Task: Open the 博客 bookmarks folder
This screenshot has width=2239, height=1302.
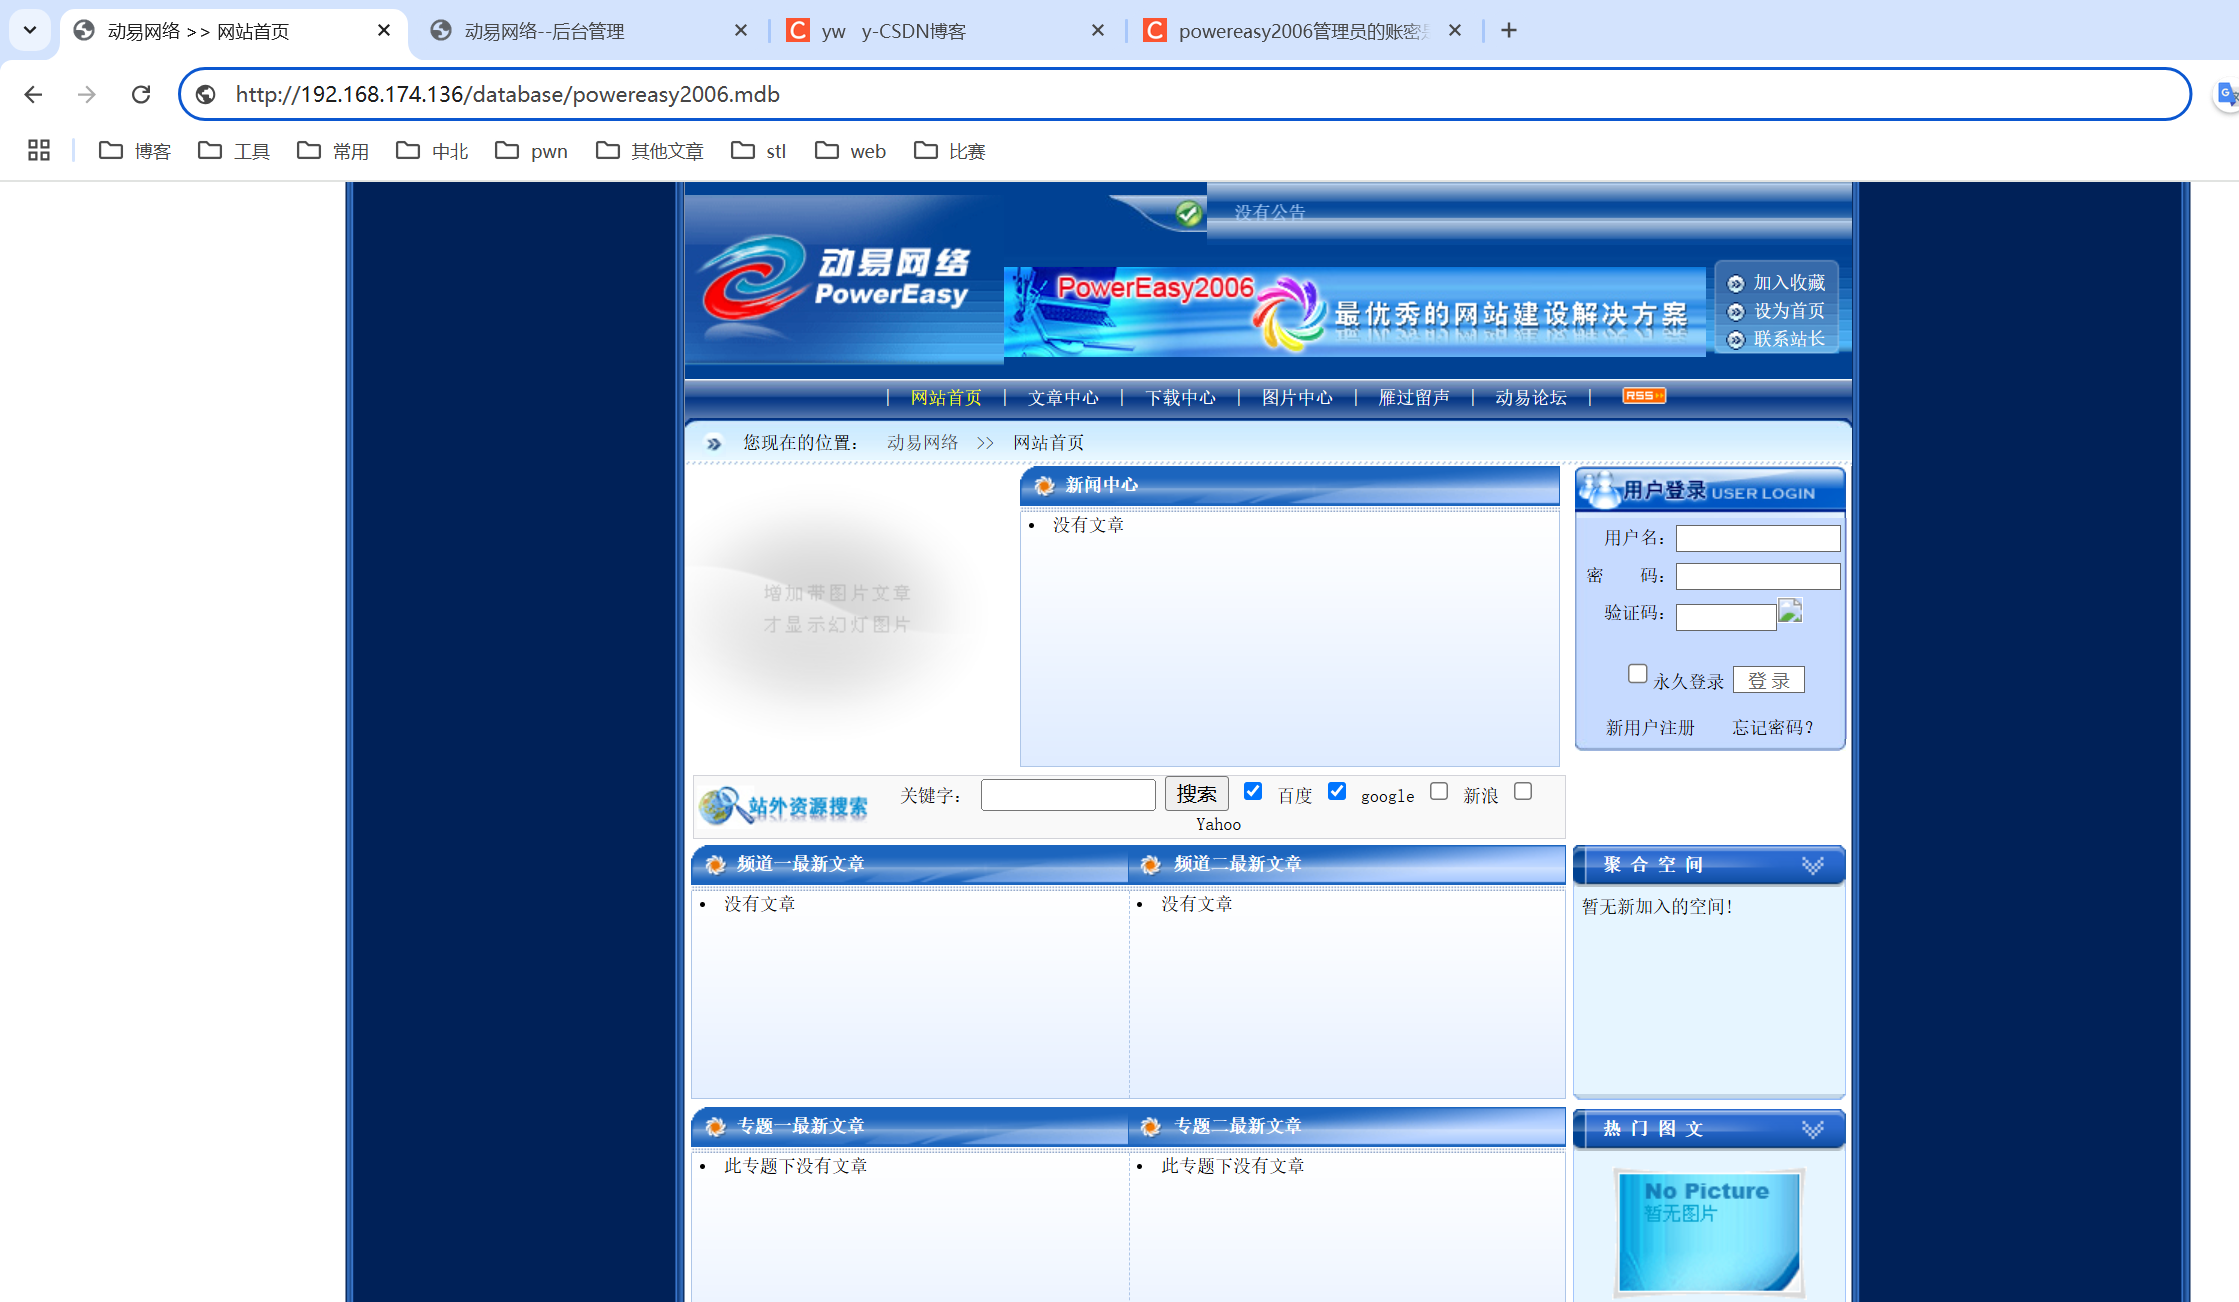Action: coord(136,151)
